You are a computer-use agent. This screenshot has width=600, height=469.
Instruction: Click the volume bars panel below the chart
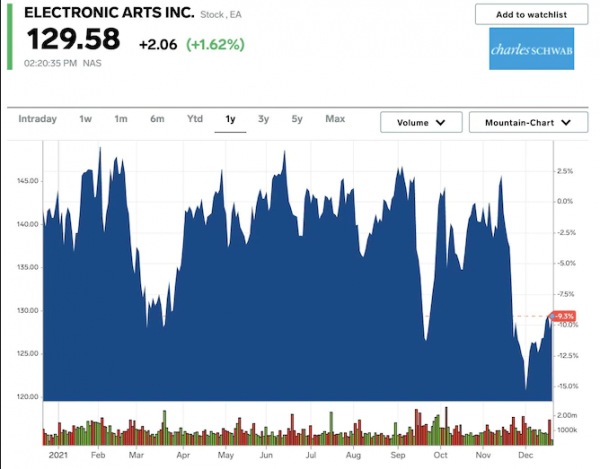[296, 425]
